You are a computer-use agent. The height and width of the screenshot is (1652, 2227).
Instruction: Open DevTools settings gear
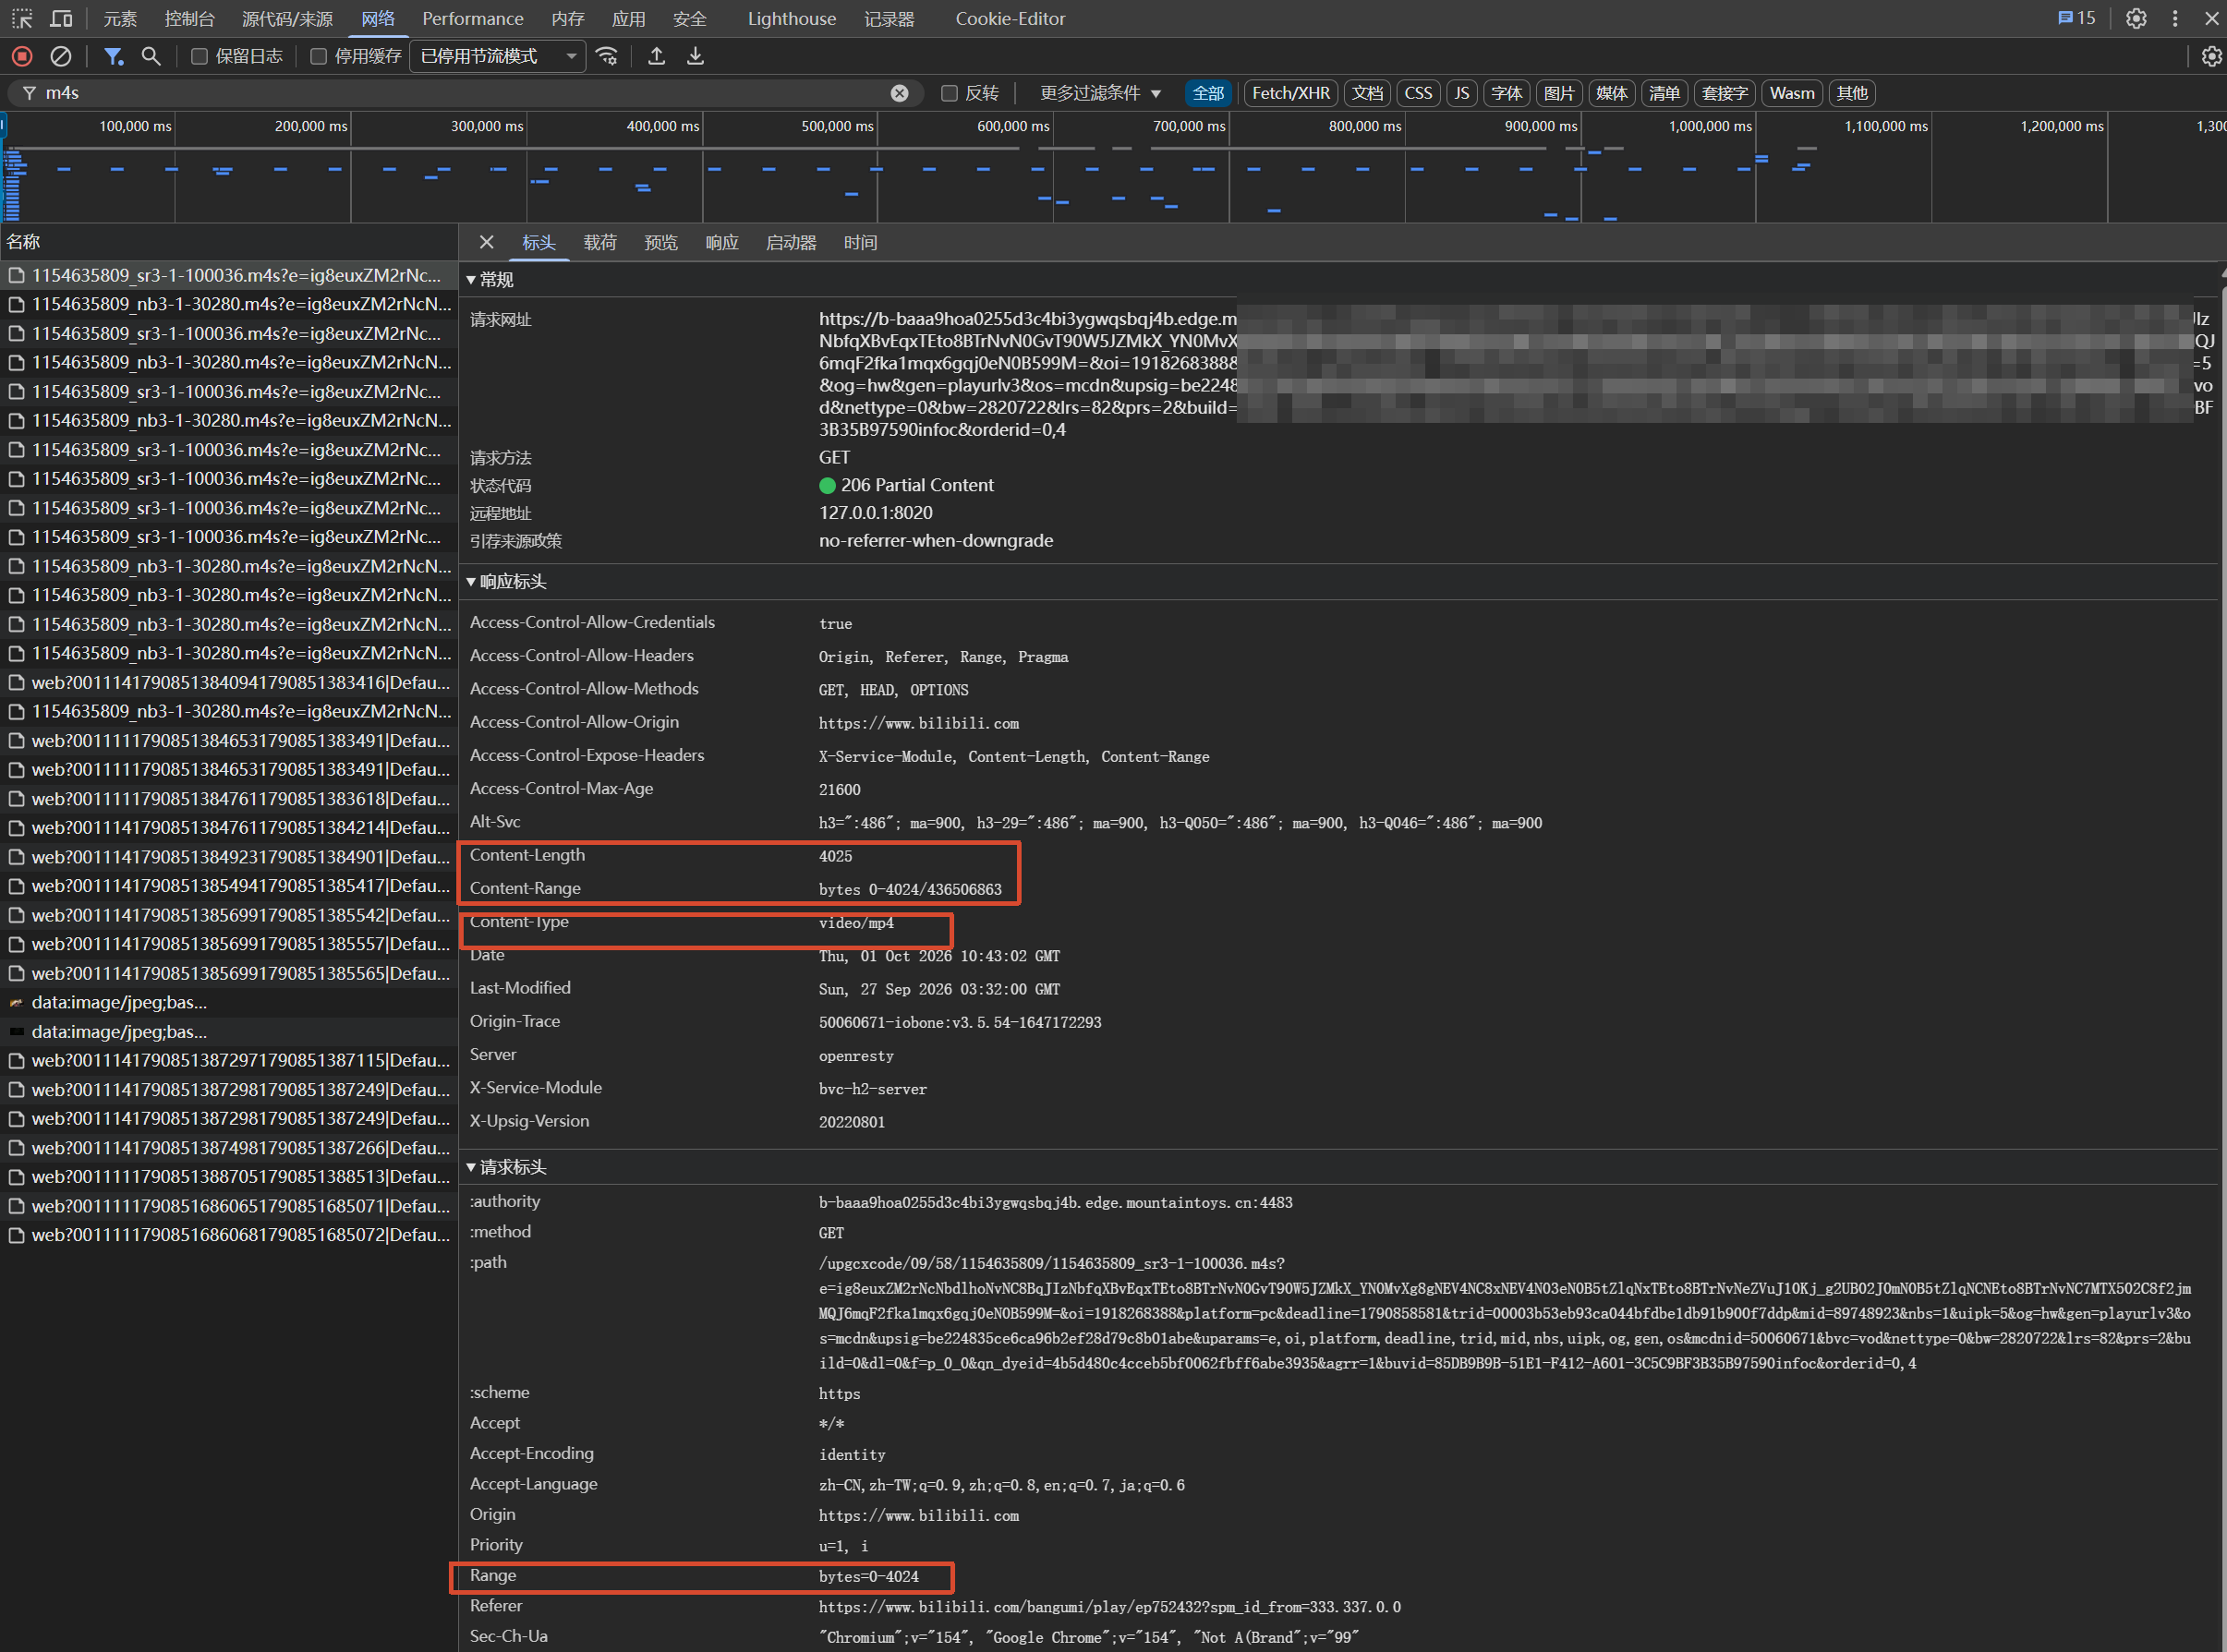(x=2136, y=18)
